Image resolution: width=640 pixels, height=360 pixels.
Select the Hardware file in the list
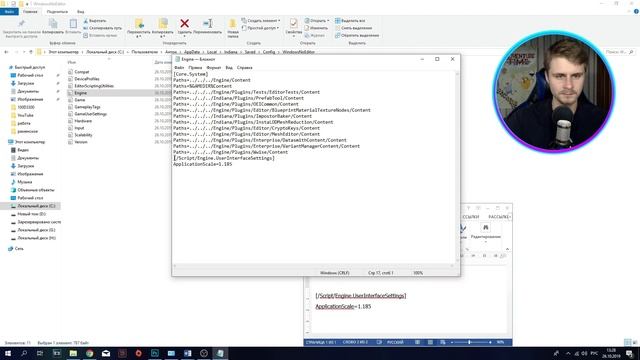tap(83, 121)
